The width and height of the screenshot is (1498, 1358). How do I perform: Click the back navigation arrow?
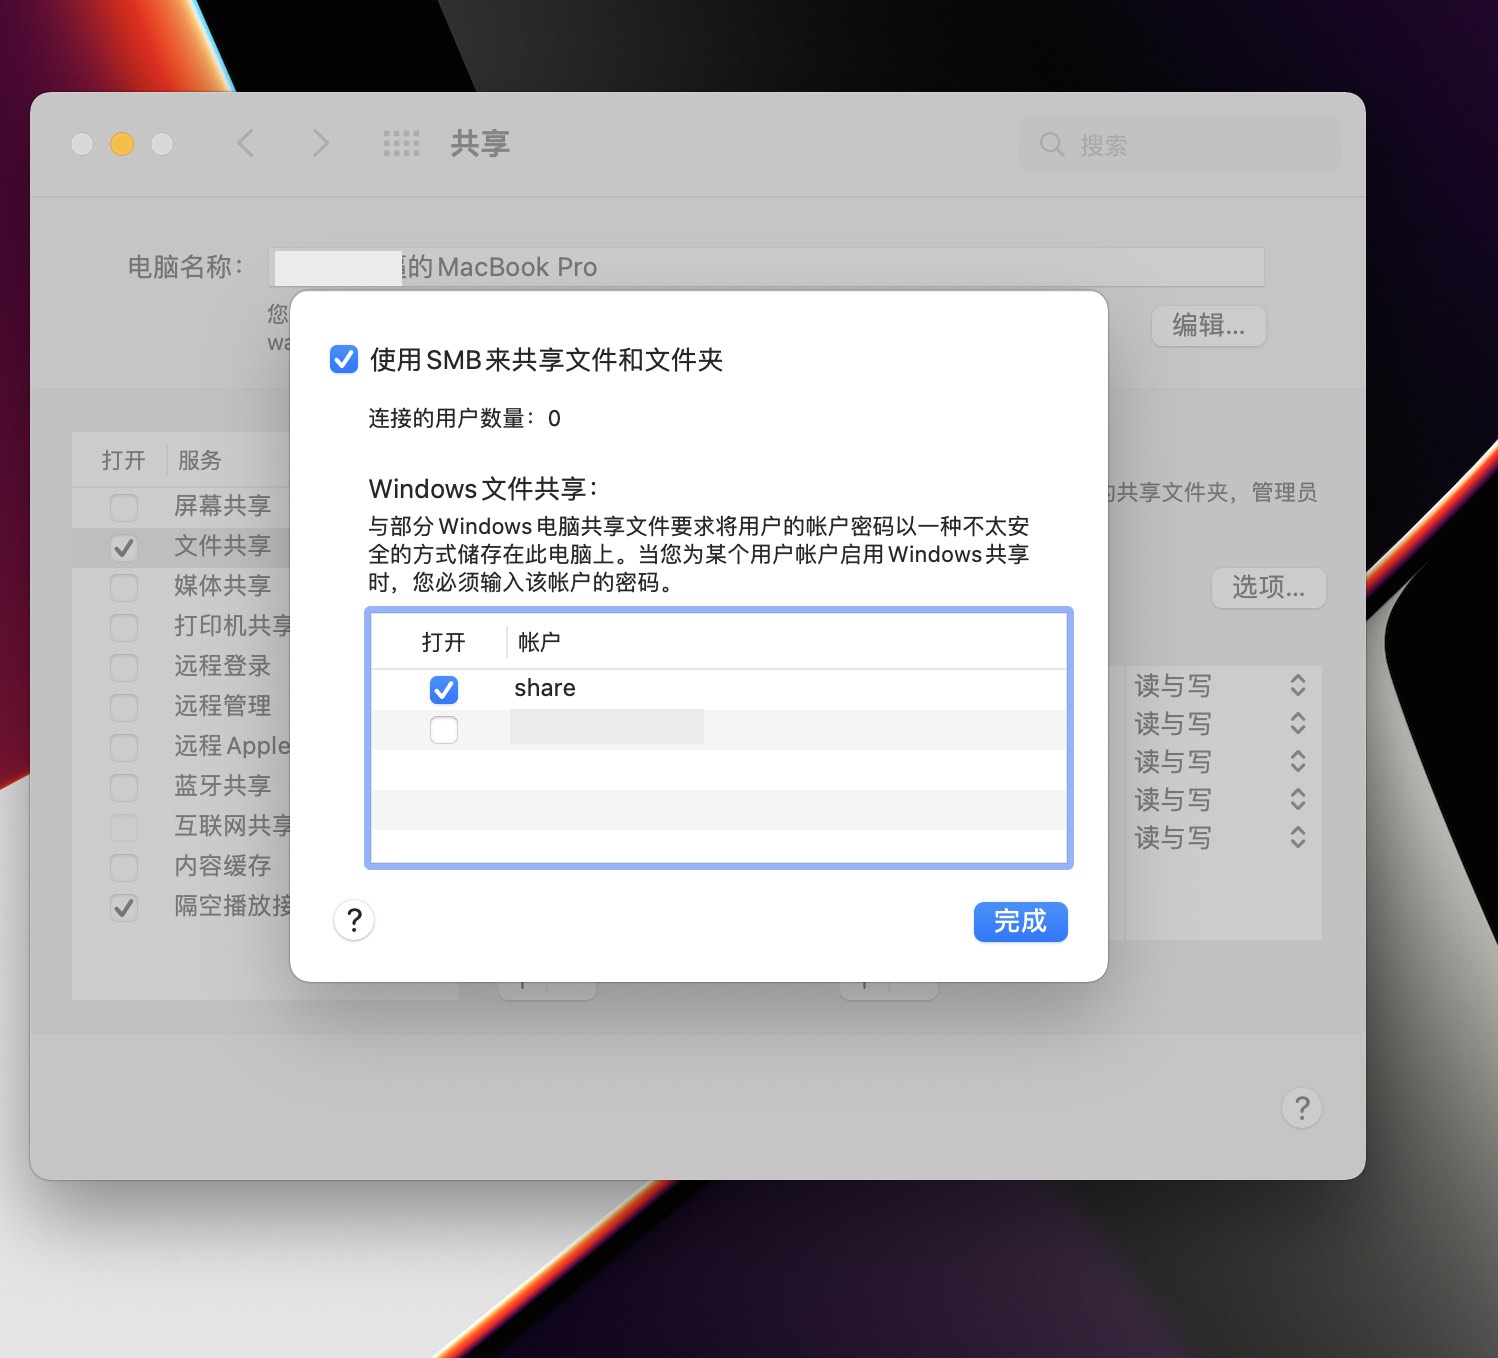[x=246, y=143]
